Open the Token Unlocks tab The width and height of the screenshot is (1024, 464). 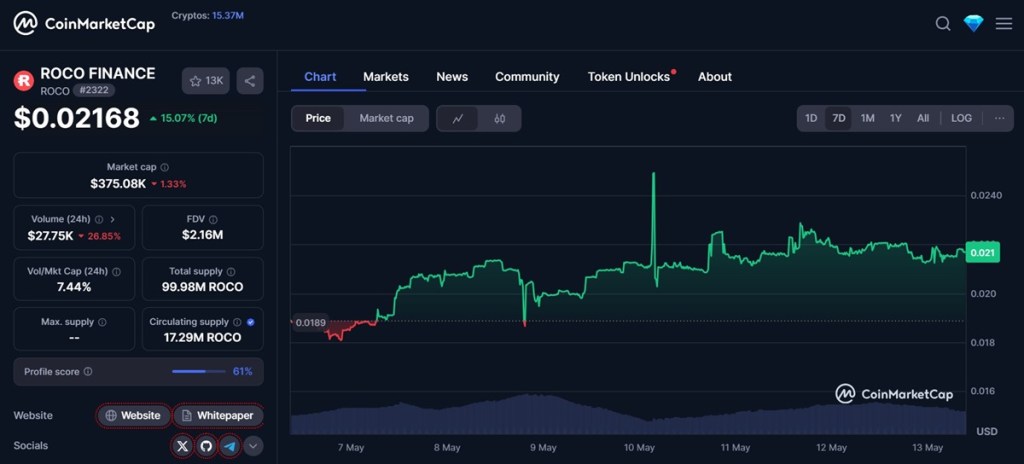tap(629, 77)
